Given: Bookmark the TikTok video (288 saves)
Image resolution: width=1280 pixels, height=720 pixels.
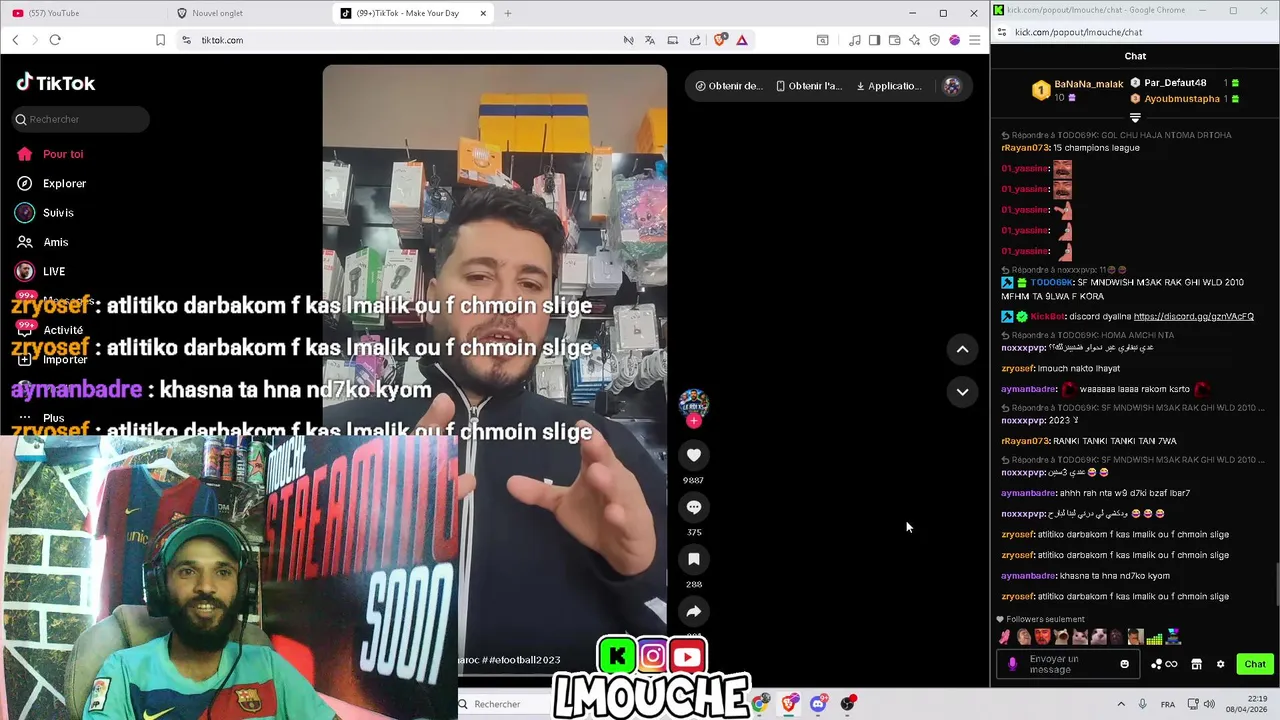Looking at the screenshot, I should pos(694,559).
